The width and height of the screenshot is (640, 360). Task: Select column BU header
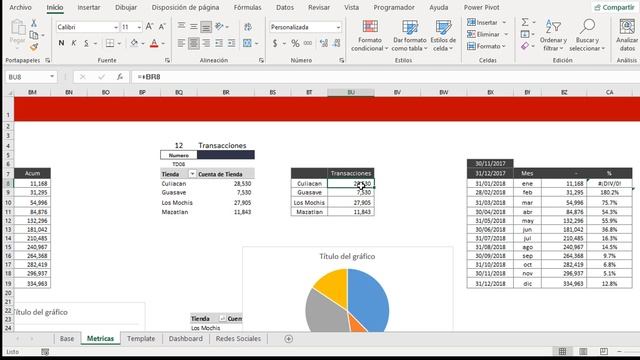pyautogui.click(x=351, y=93)
